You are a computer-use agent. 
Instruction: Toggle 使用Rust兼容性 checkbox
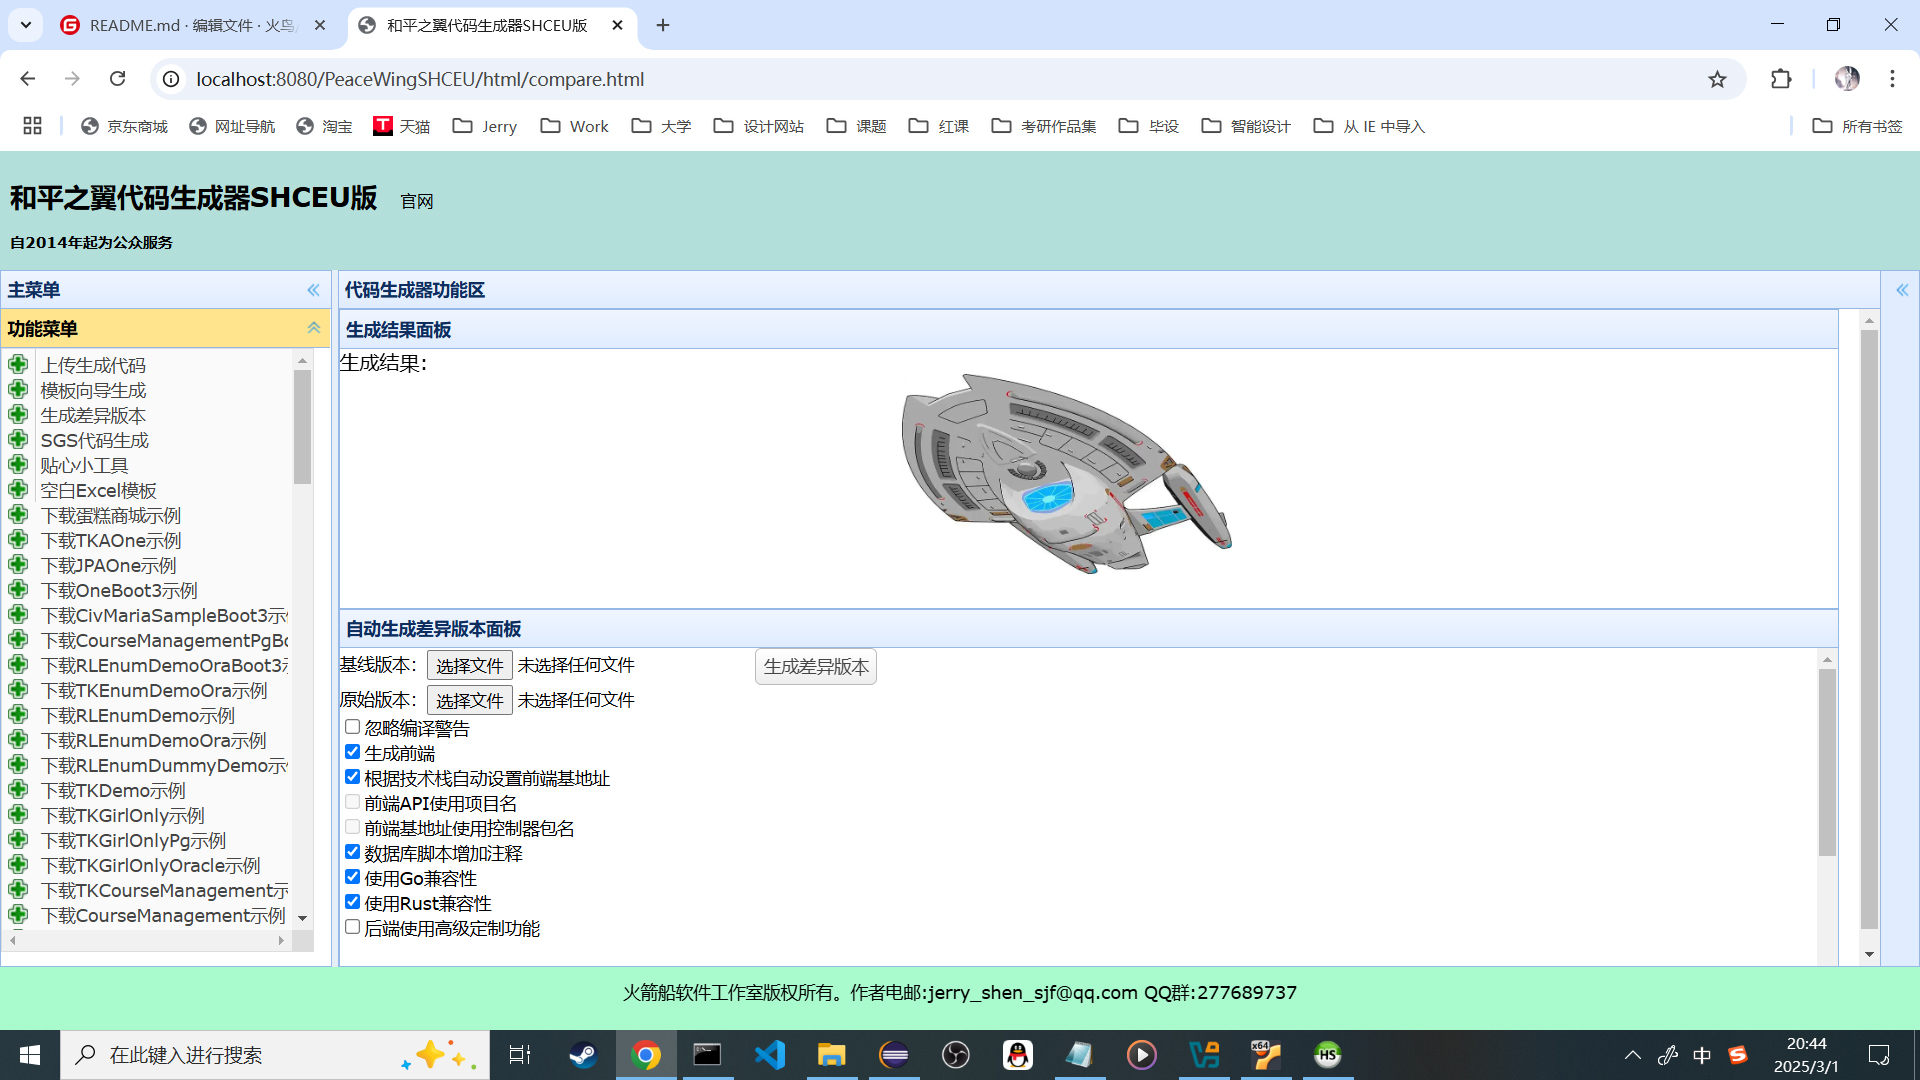(352, 902)
